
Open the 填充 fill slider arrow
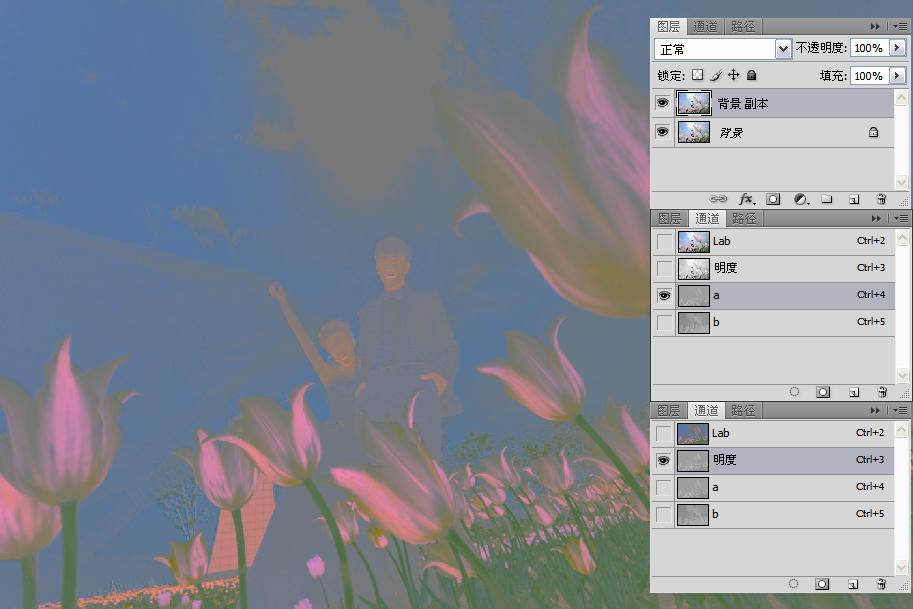point(897,76)
